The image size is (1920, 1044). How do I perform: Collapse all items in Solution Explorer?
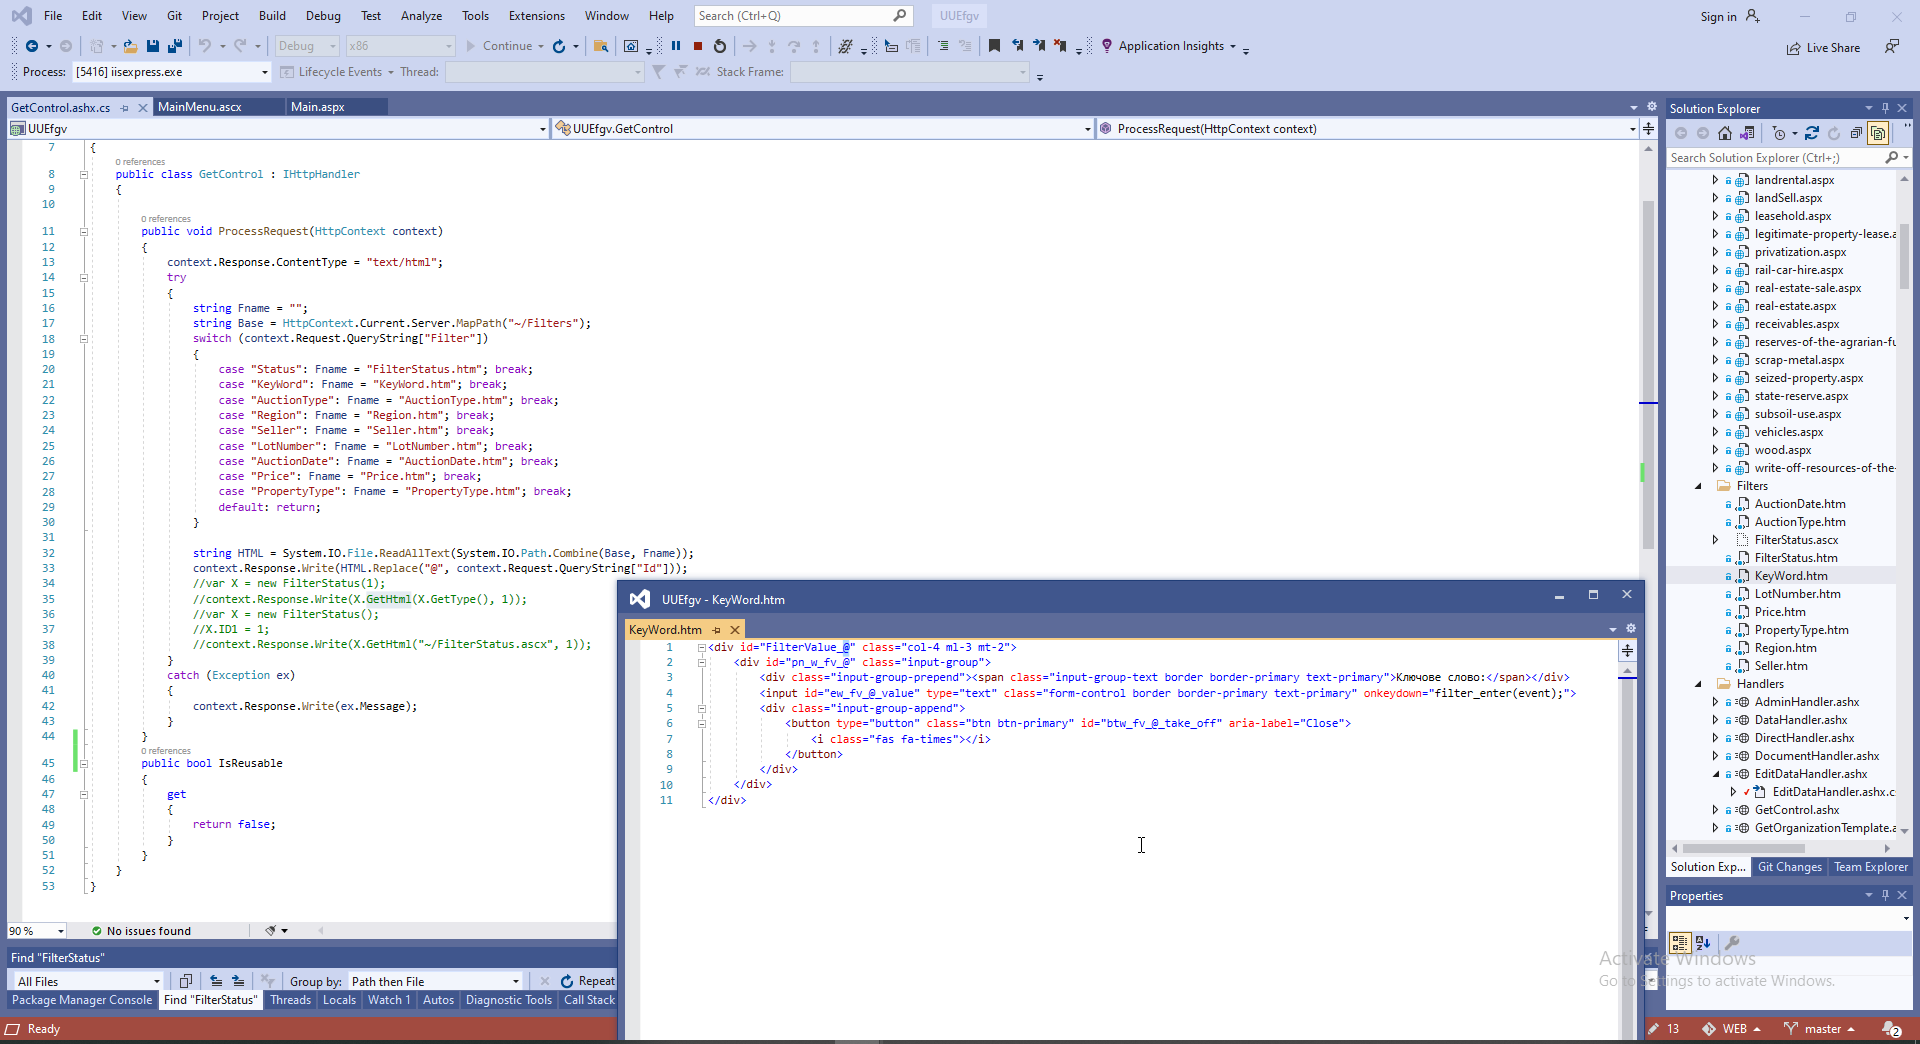1856,133
